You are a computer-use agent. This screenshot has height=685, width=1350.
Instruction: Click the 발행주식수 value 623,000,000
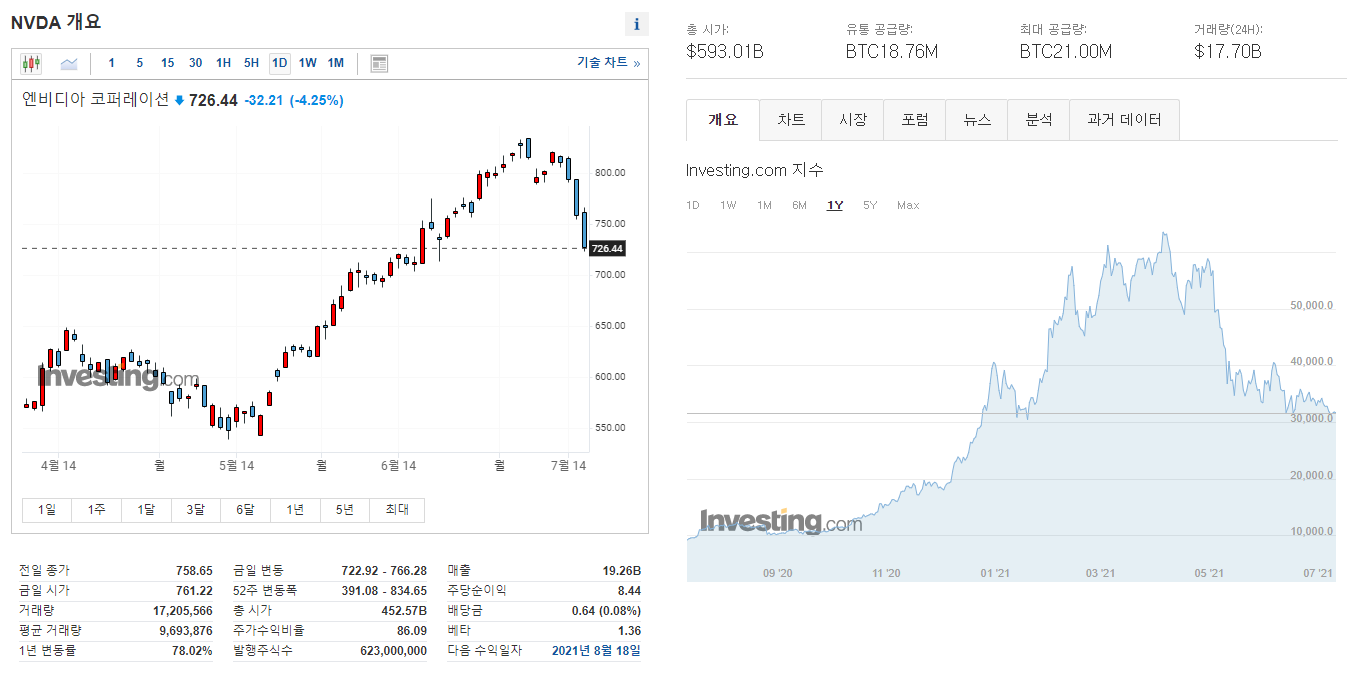coord(393,650)
